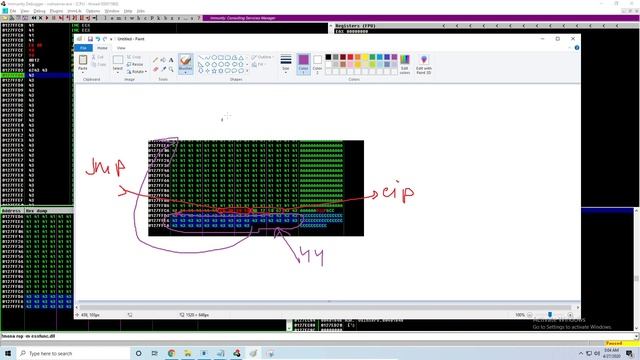Move the Paint zoom slider handle

click(550, 315)
